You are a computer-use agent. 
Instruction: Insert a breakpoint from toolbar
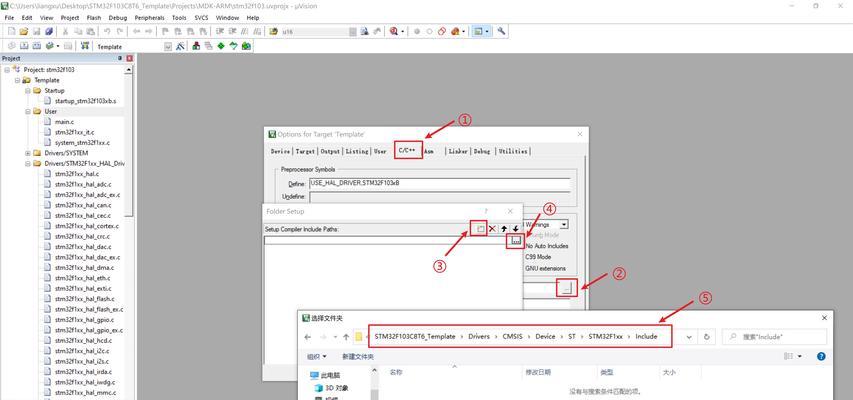click(x=417, y=31)
